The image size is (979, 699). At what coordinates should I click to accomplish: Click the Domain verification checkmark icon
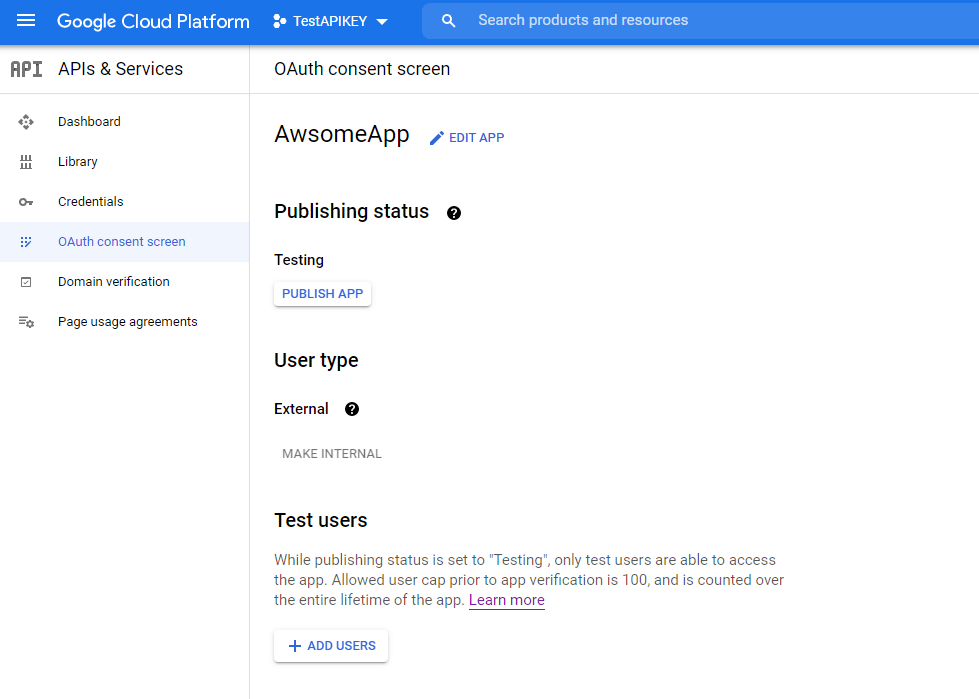[25, 281]
